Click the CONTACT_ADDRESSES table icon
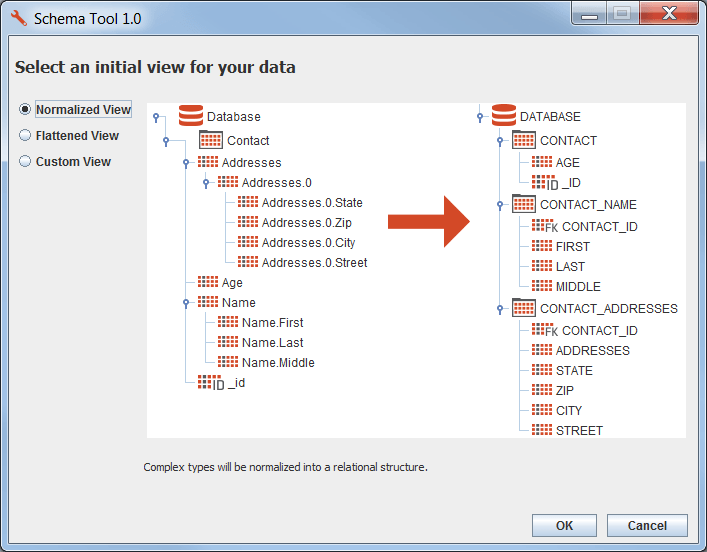This screenshot has width=707, height=552. point(523,309)
